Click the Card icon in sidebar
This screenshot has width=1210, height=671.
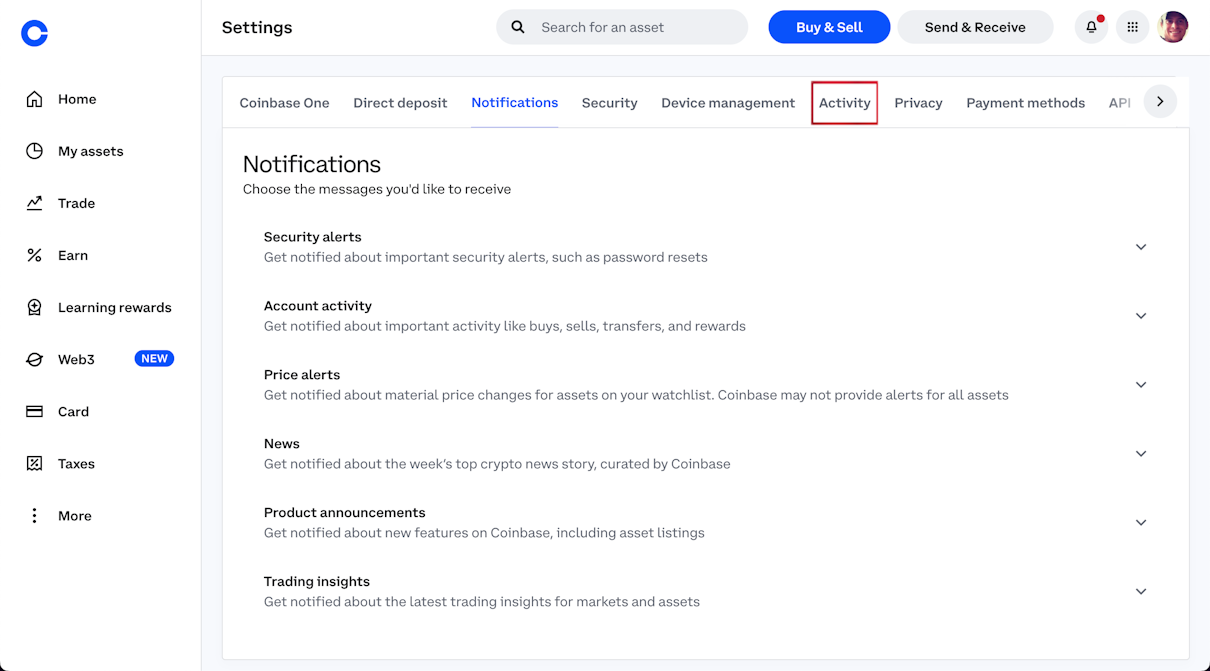[34, 411]
